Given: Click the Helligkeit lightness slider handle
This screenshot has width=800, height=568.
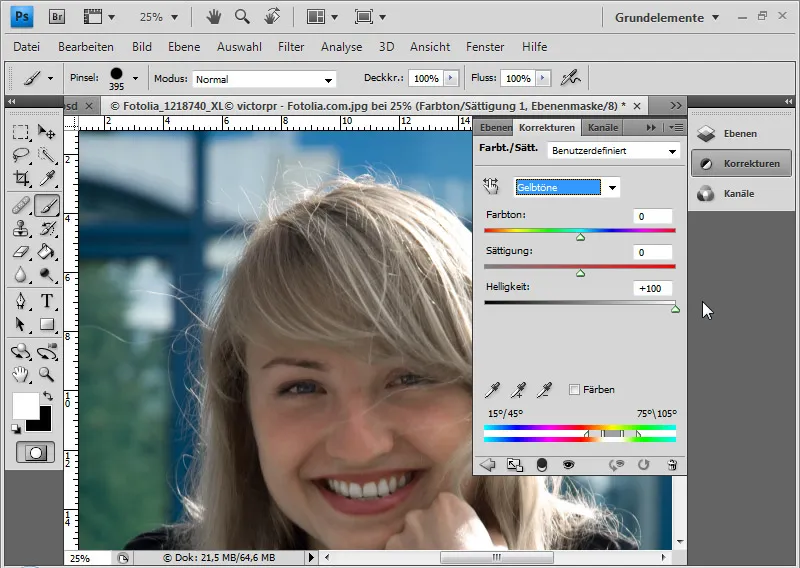Looking at the screenshot, I should 675,309.
